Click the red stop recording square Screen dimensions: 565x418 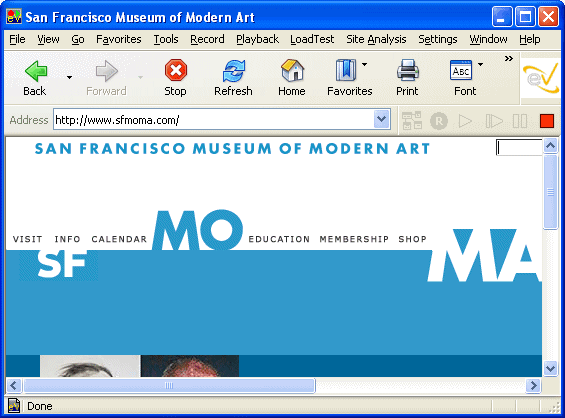point(547,121)
